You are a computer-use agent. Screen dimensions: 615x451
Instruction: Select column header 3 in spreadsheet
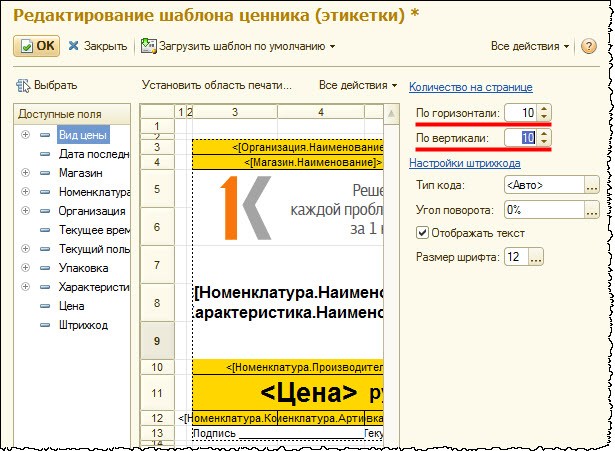tap(235, 112)
